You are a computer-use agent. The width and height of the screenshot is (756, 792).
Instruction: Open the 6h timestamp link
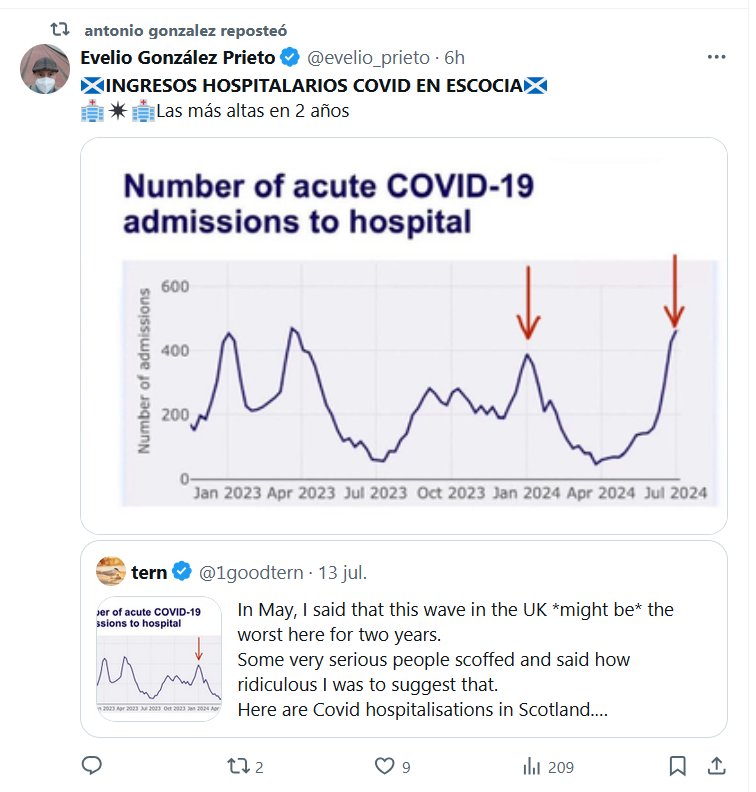click(454, 57)
